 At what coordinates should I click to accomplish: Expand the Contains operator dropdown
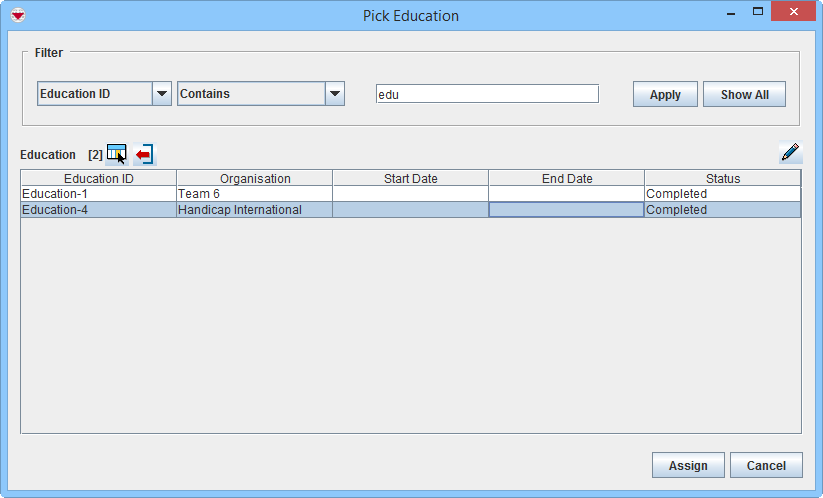click(335, 94)
